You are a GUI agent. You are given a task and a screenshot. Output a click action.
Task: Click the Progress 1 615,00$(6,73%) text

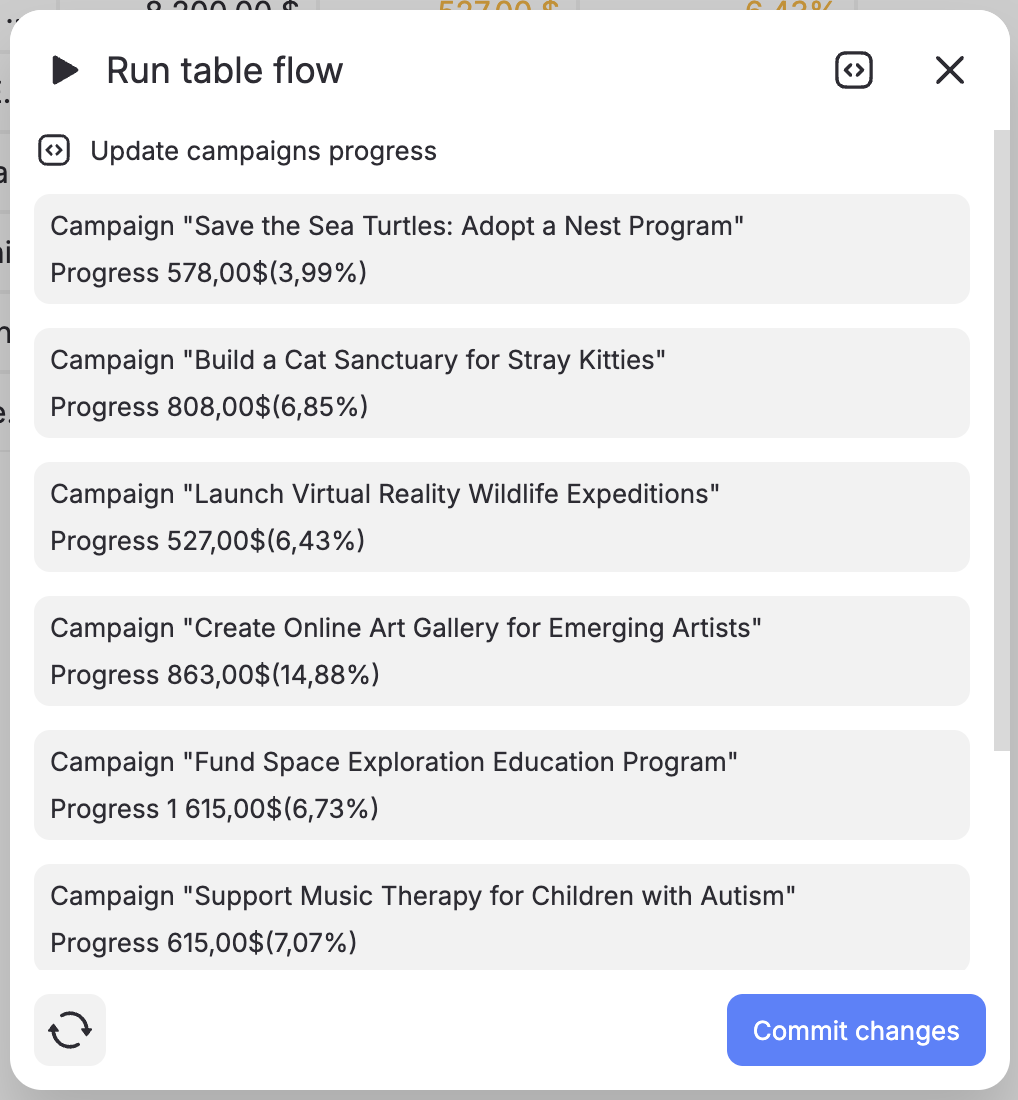click(x=214, y=809)
